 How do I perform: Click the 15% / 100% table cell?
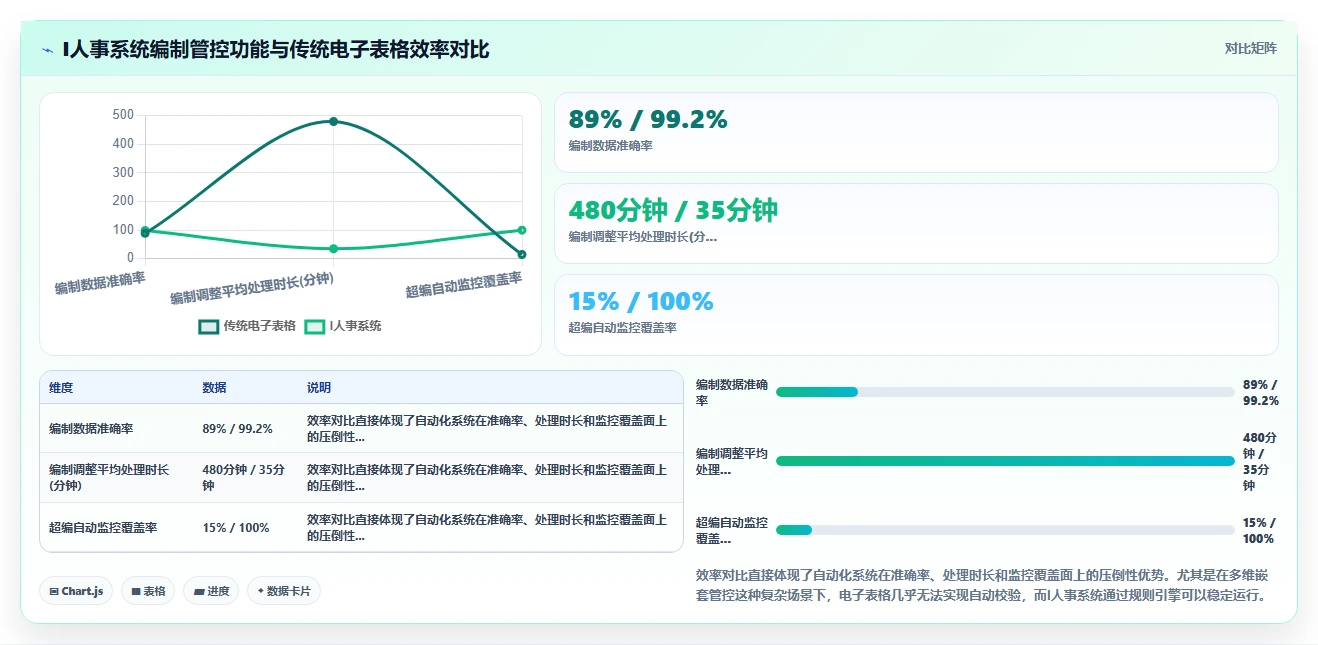(245, 527)
